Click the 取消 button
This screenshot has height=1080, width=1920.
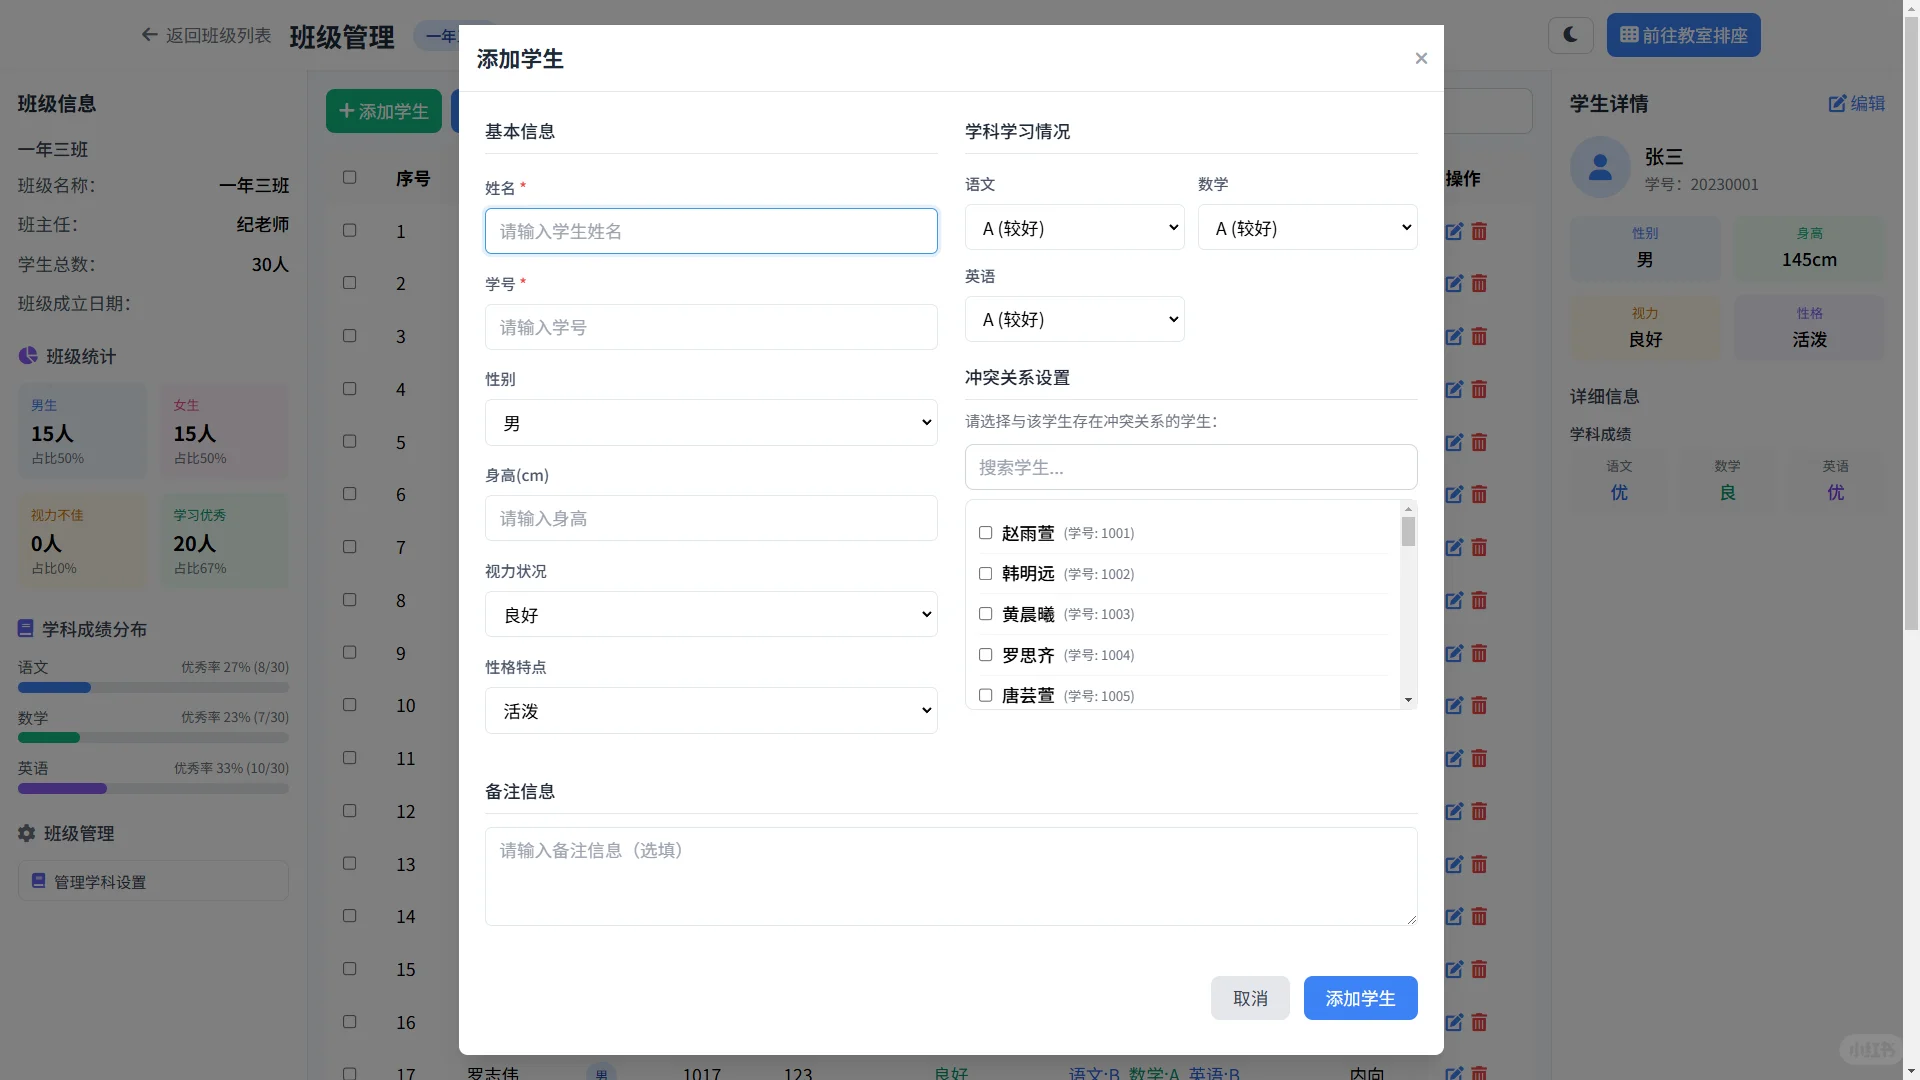pyautogui.click(x=1250, y=998)
